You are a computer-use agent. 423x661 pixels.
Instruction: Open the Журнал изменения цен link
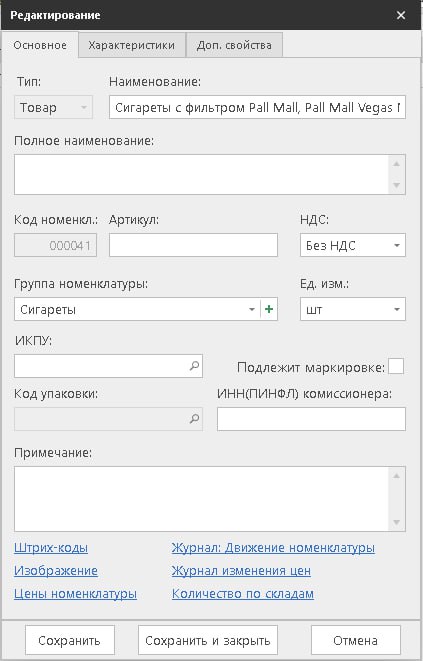click(241, 571)
